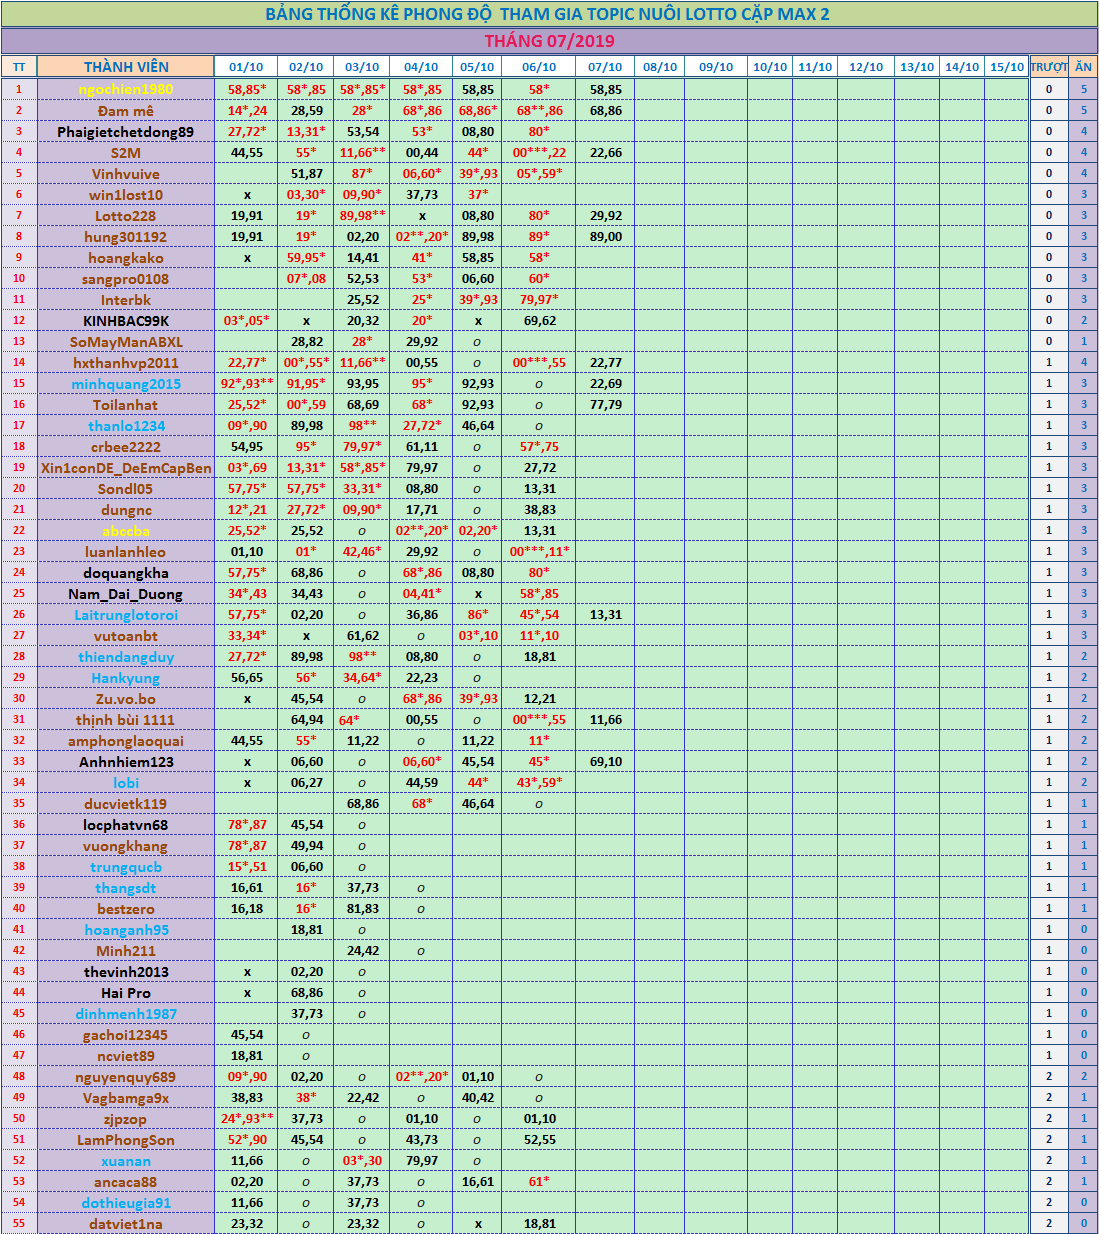1099x1234 pixels.
Task: Click member name hxthanhvp2011
Action: pyautogui.click(x=126, y=362)
